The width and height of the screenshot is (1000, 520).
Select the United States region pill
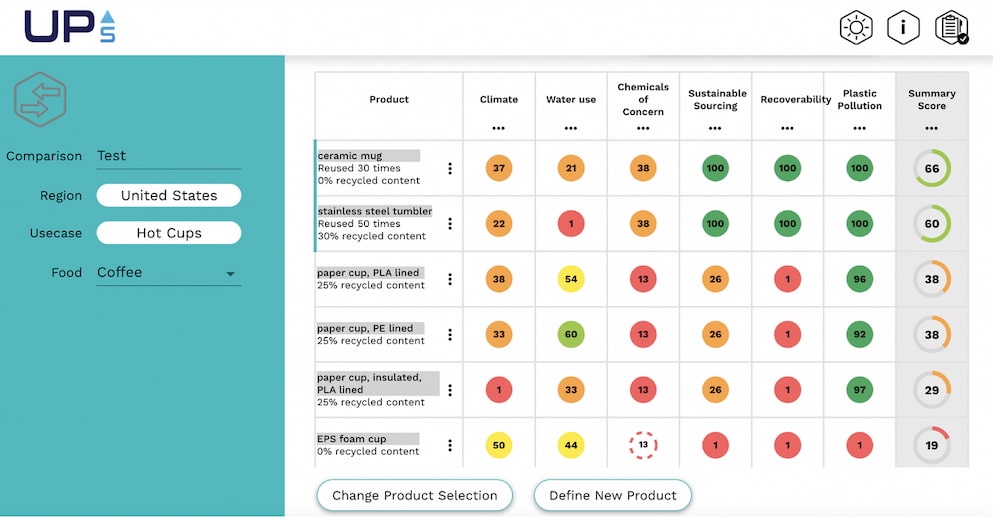[169, 196]
